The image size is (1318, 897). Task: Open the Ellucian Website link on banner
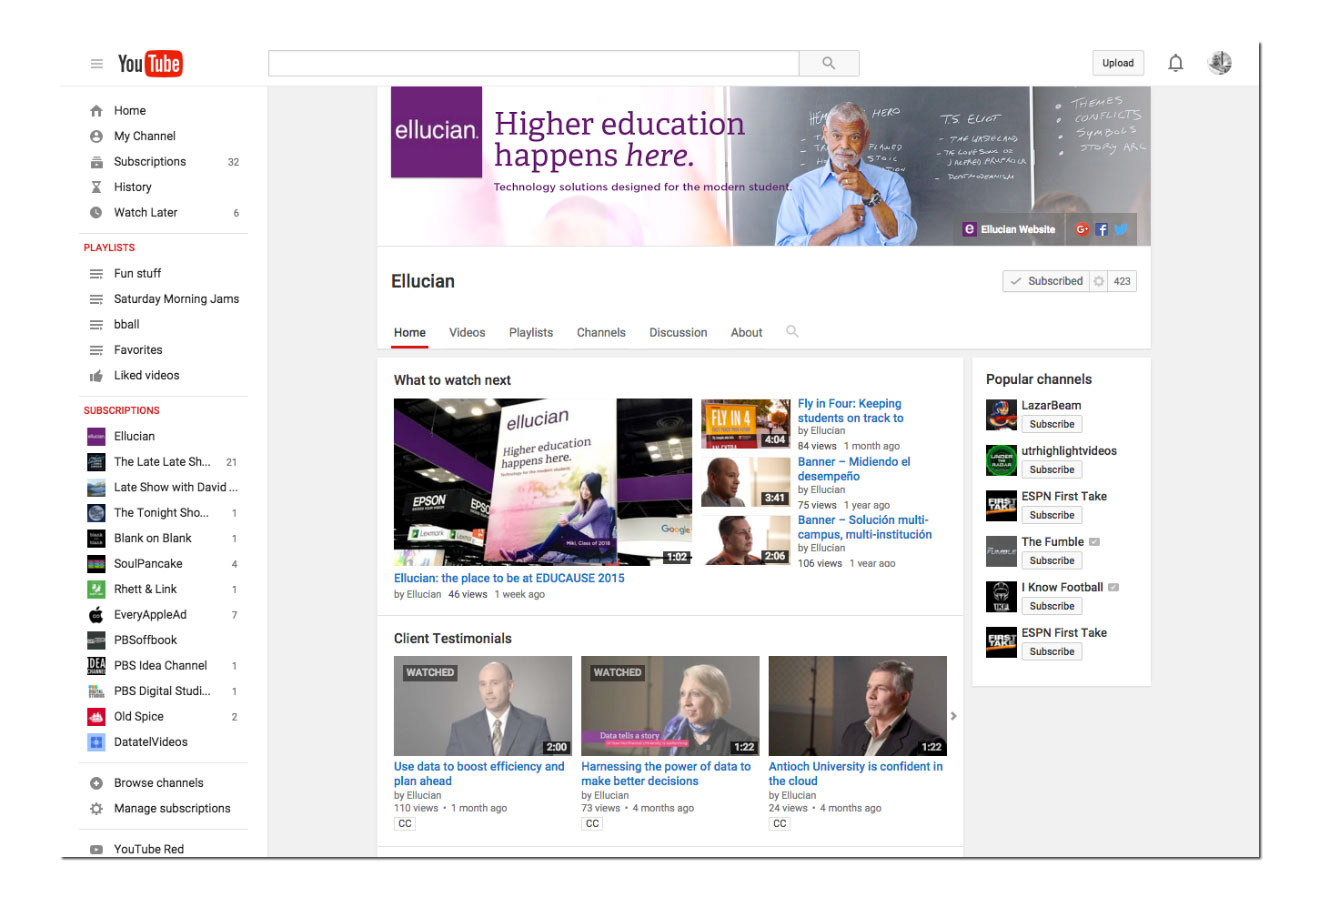point(1009,229)
